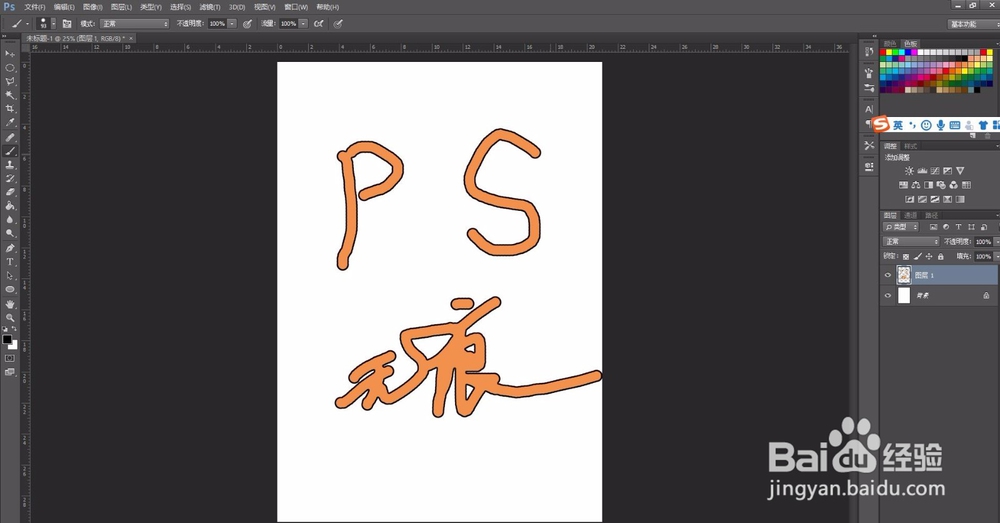Select the Pen tool

[x=10, y=248]
